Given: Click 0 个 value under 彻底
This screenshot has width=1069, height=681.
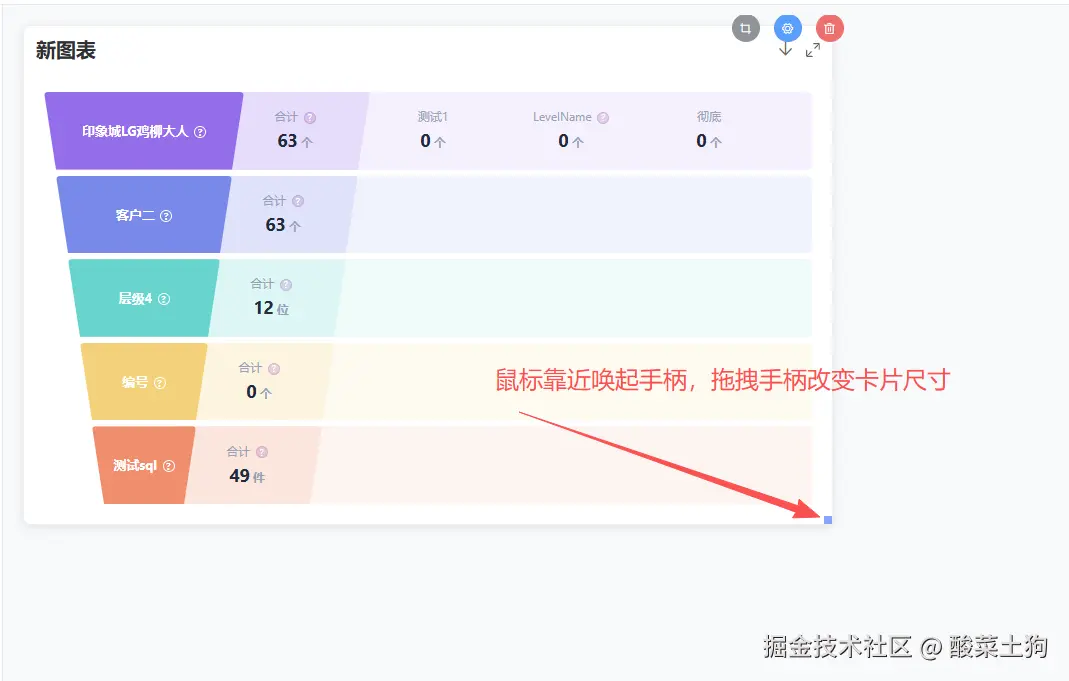Looking at the screenshot, I should click(709, 141).
